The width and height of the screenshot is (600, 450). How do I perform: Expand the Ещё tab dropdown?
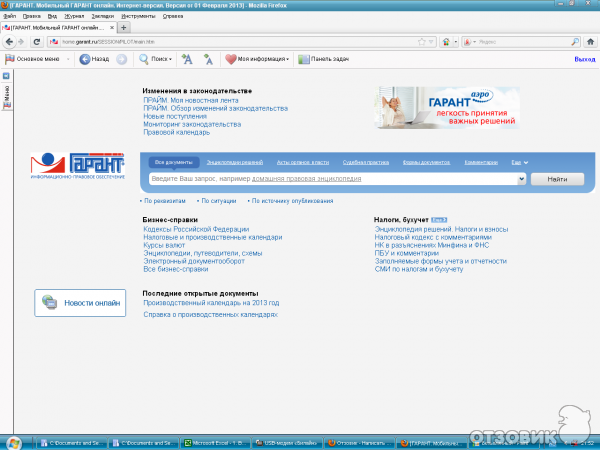coord(520,162)
